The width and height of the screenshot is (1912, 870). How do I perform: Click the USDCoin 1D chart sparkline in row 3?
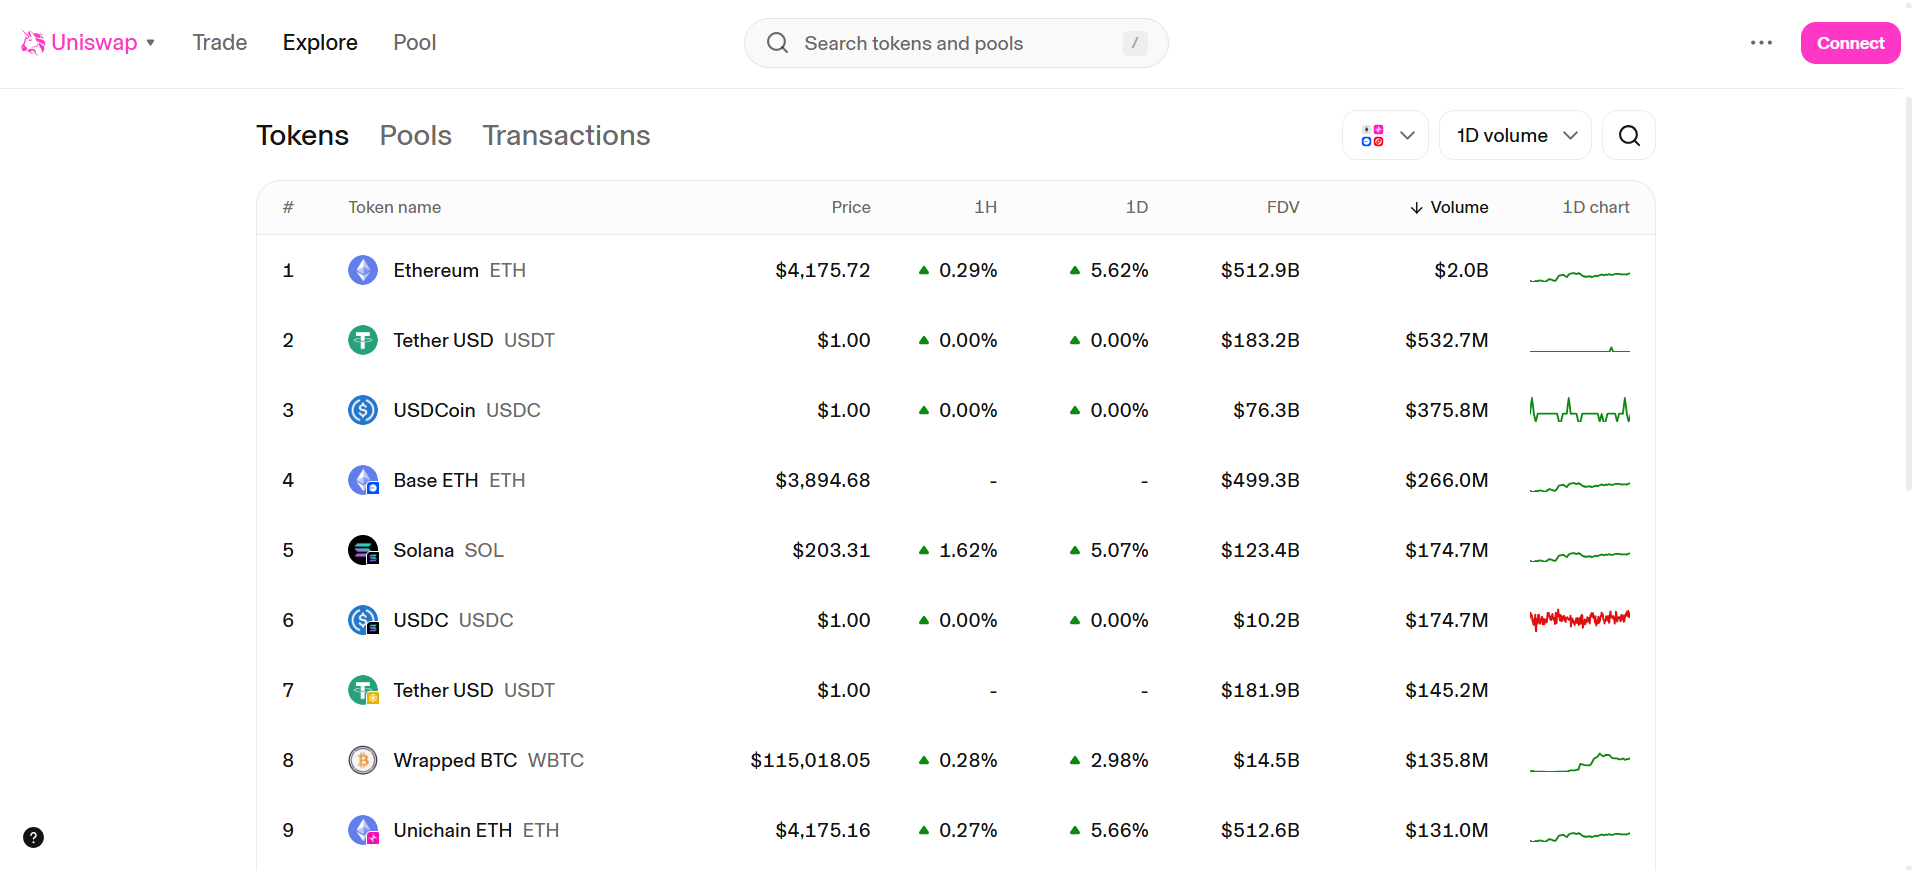tap(1580, 410)
